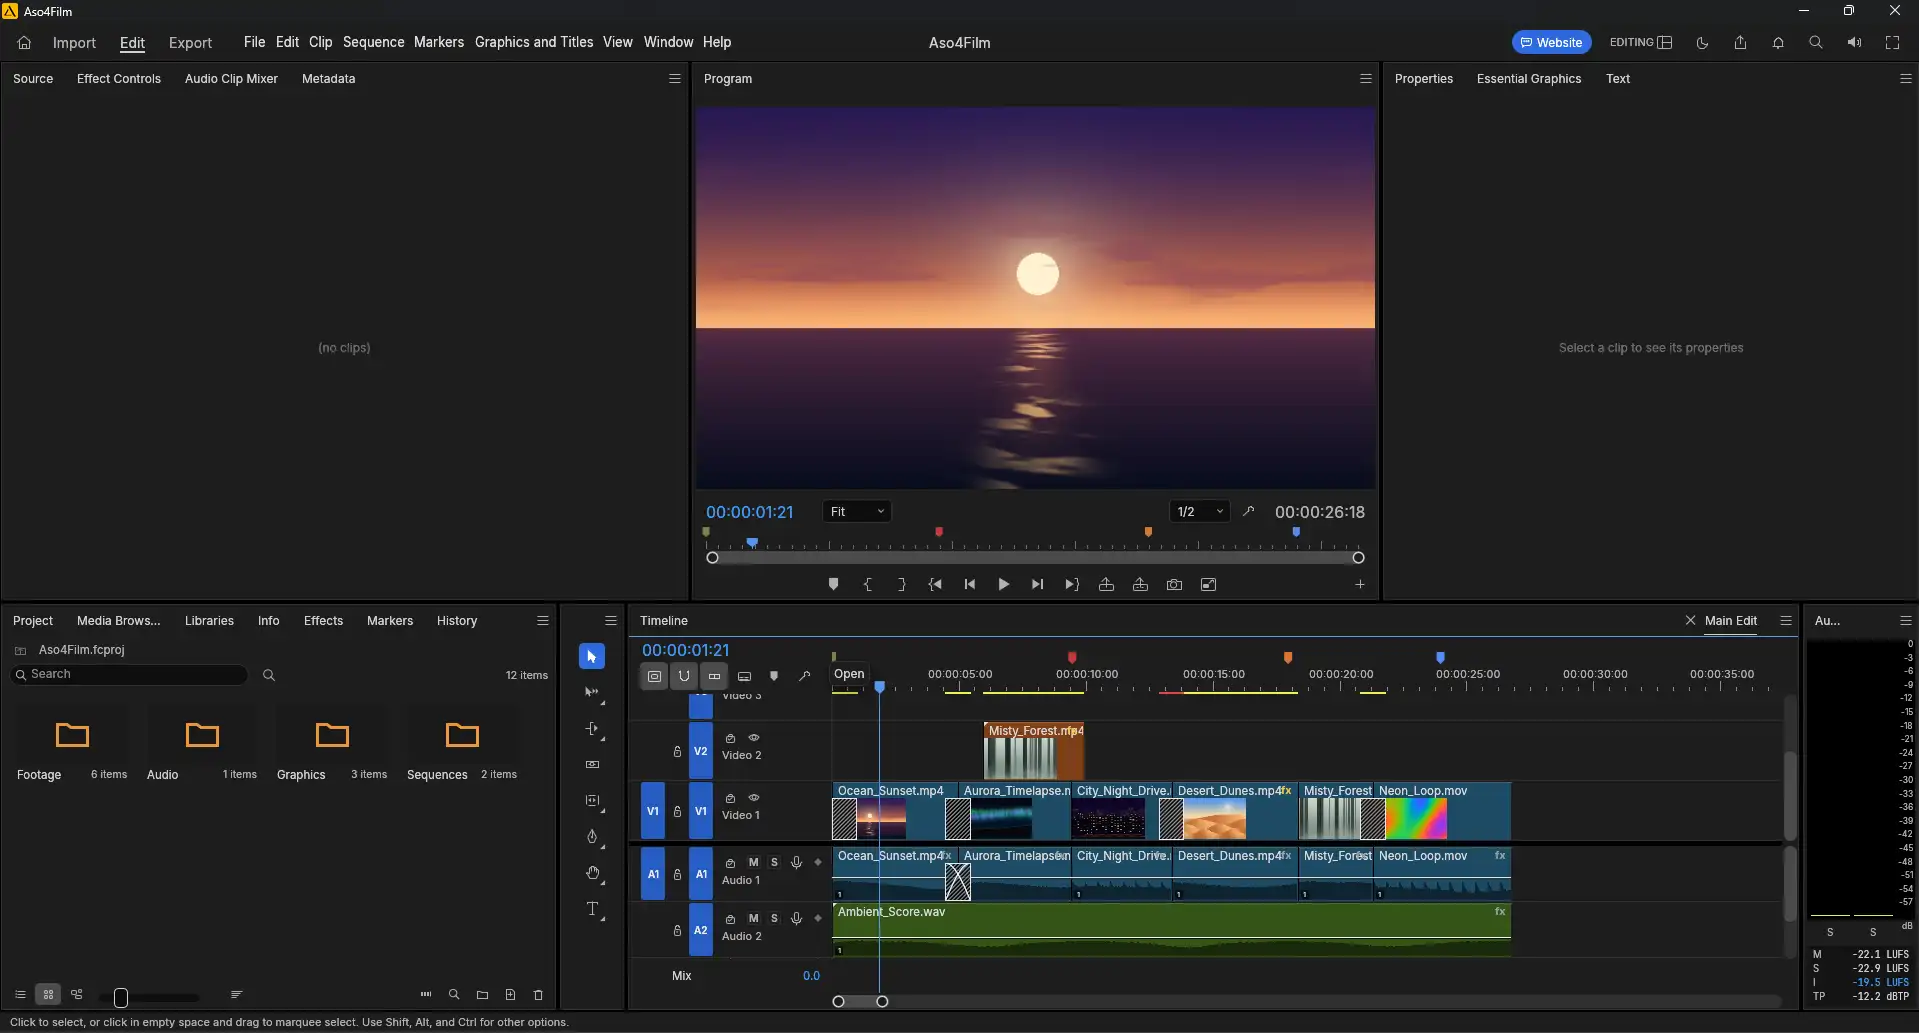
Task: Open the Source panel menu
Action: [674, 78]
